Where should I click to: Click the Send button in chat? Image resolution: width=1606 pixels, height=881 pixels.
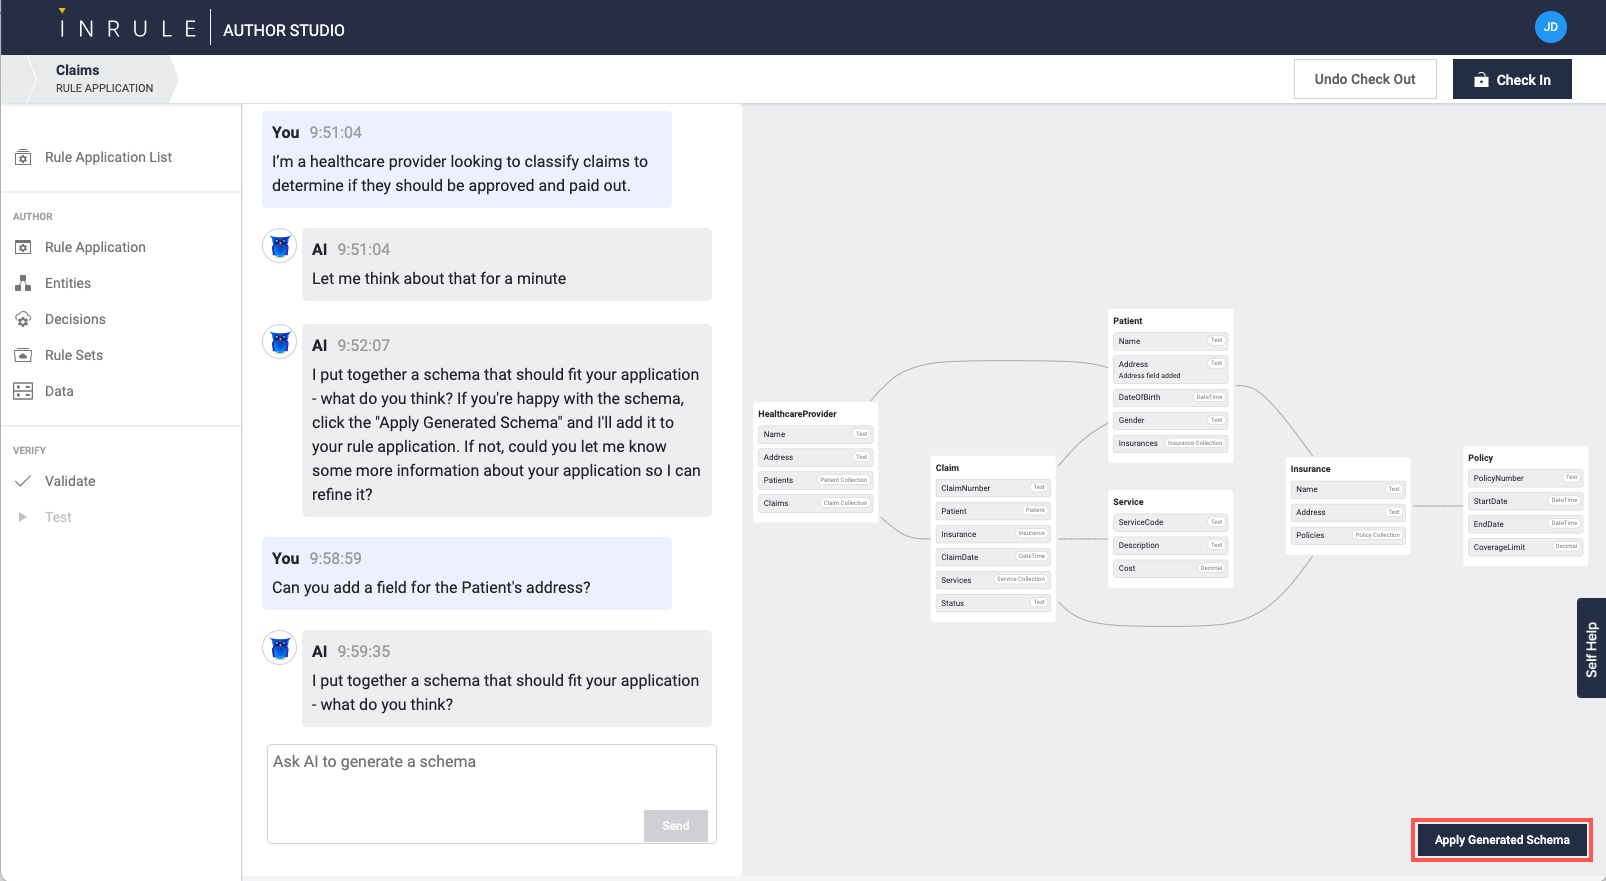[x=675, y=826]
